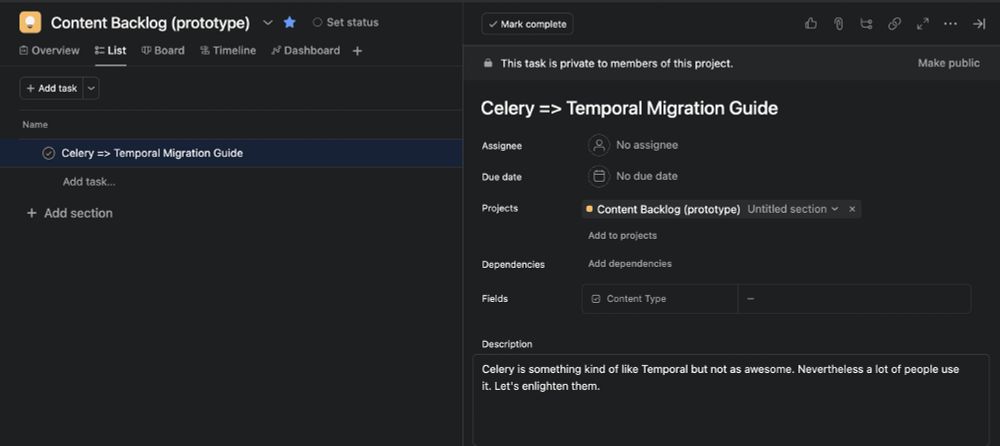Click the Add task button
1000x446 pixels.
click(52, 89)
